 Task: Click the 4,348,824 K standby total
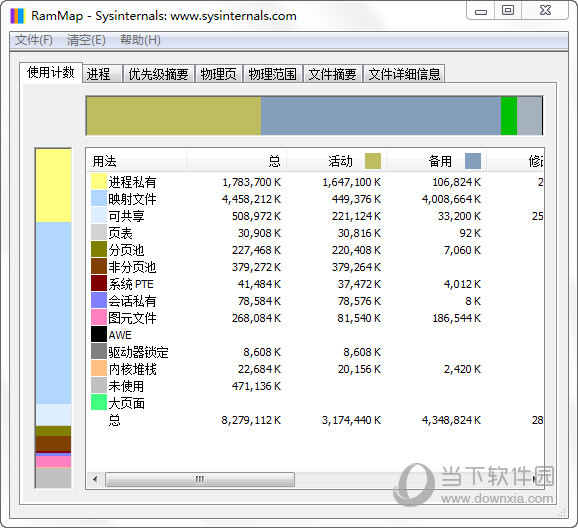tap(452, 420)
